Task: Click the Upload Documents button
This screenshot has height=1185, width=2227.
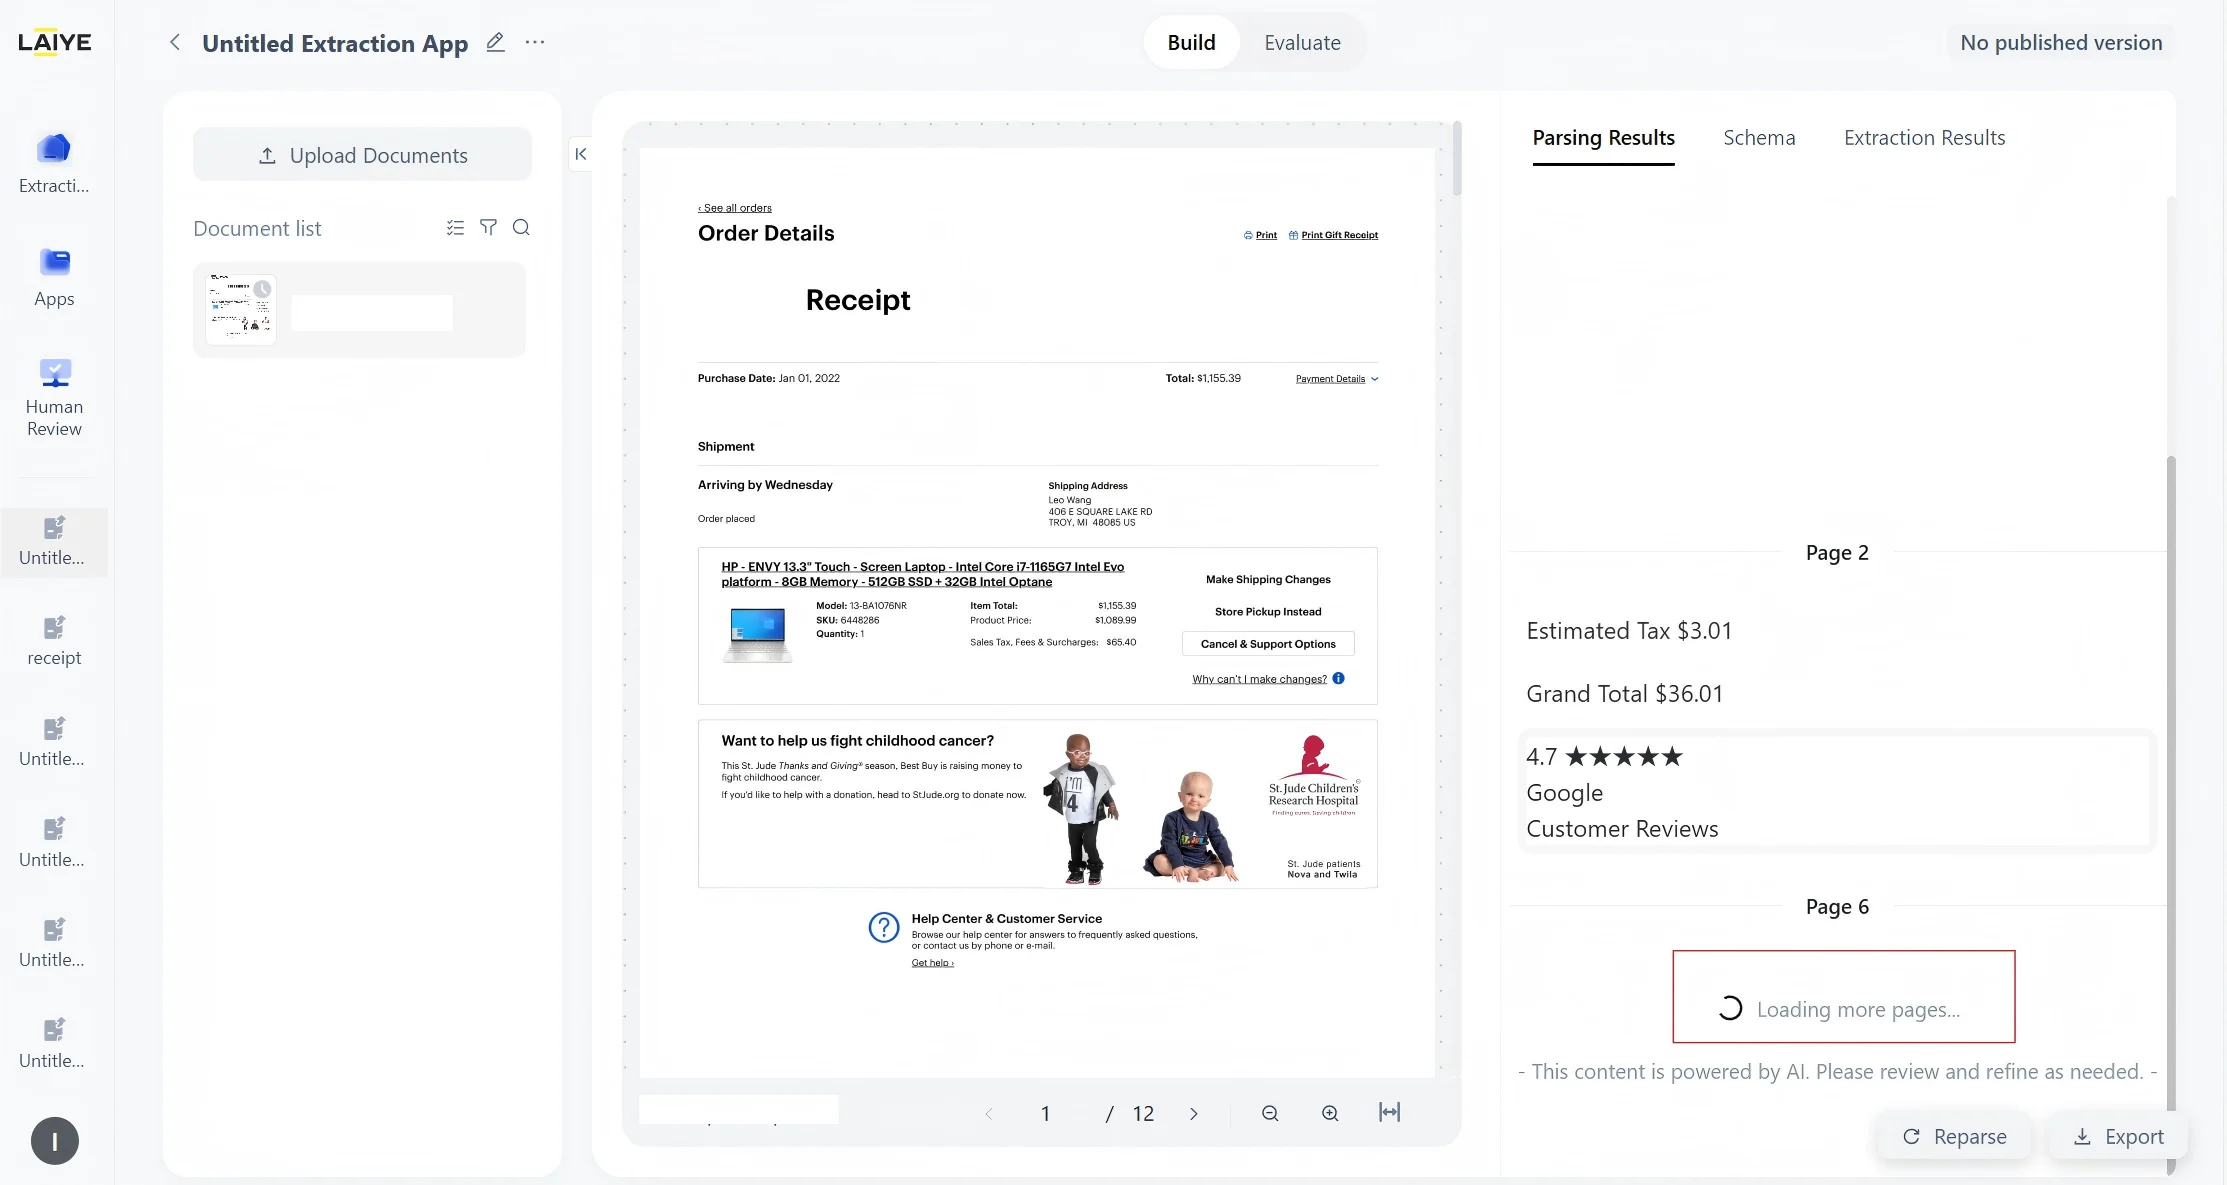Action: [x=362, y=155]
